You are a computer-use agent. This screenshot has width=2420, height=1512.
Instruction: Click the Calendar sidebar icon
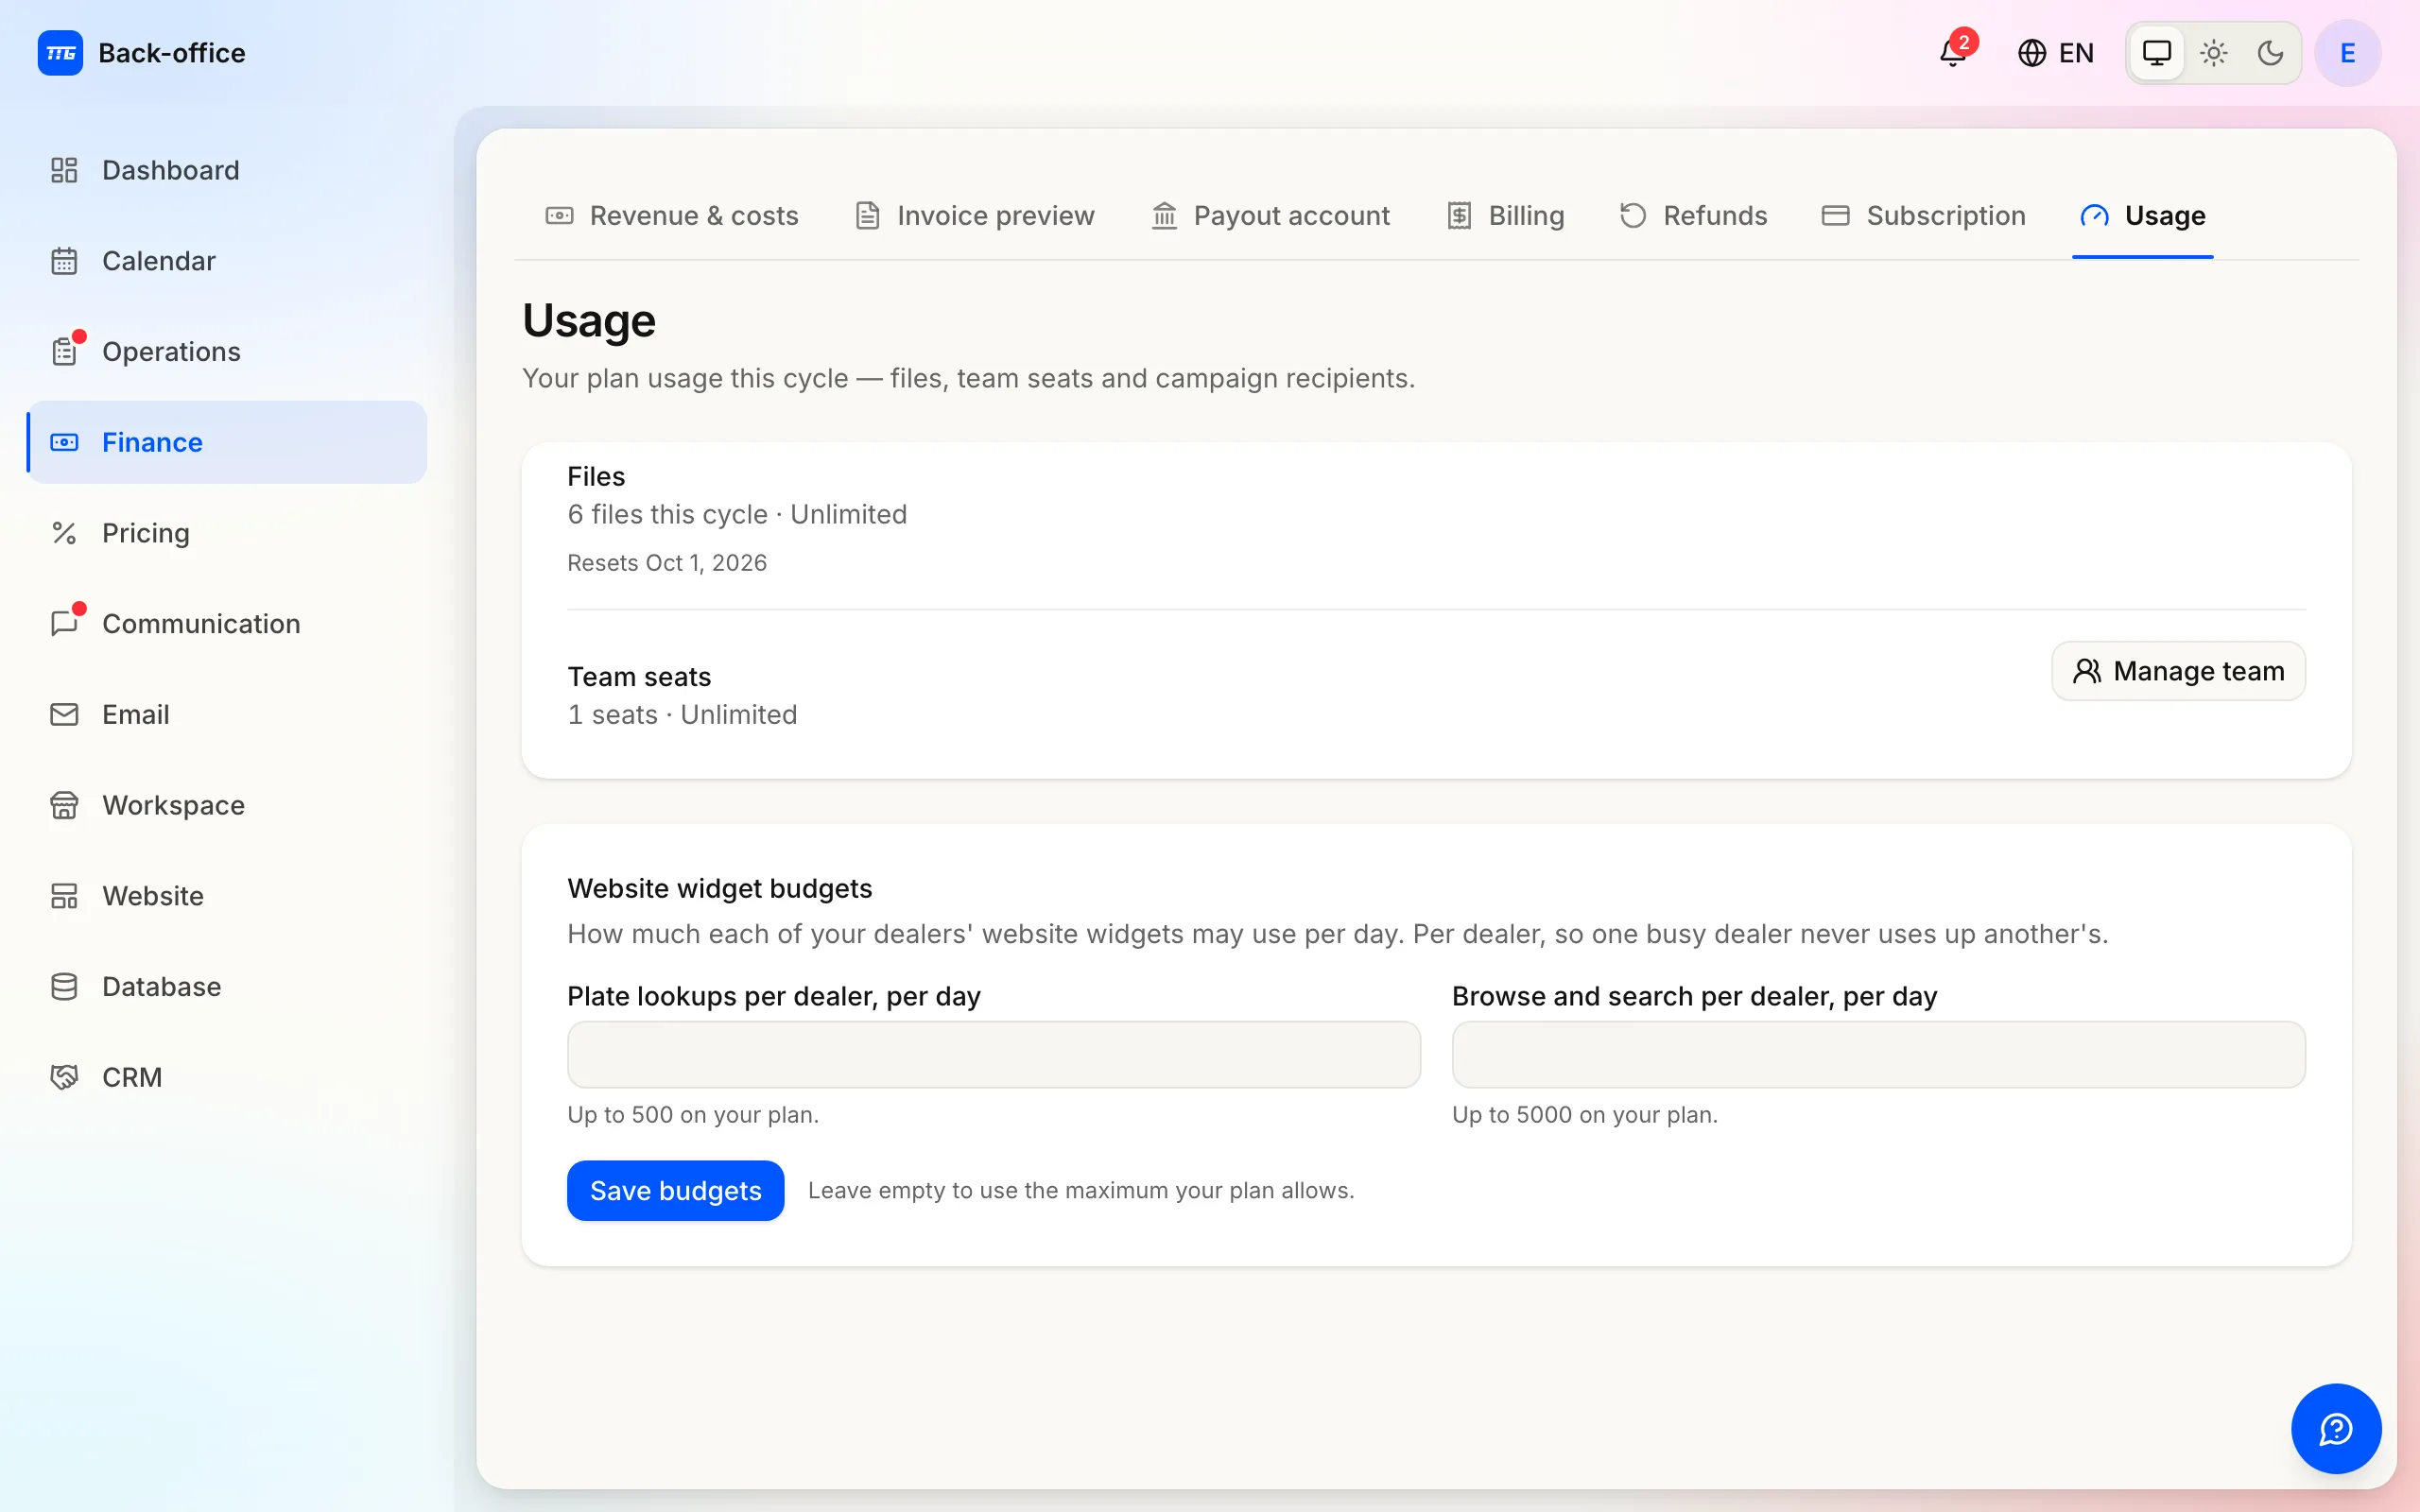pyautogui.click(x=64, y=261)
